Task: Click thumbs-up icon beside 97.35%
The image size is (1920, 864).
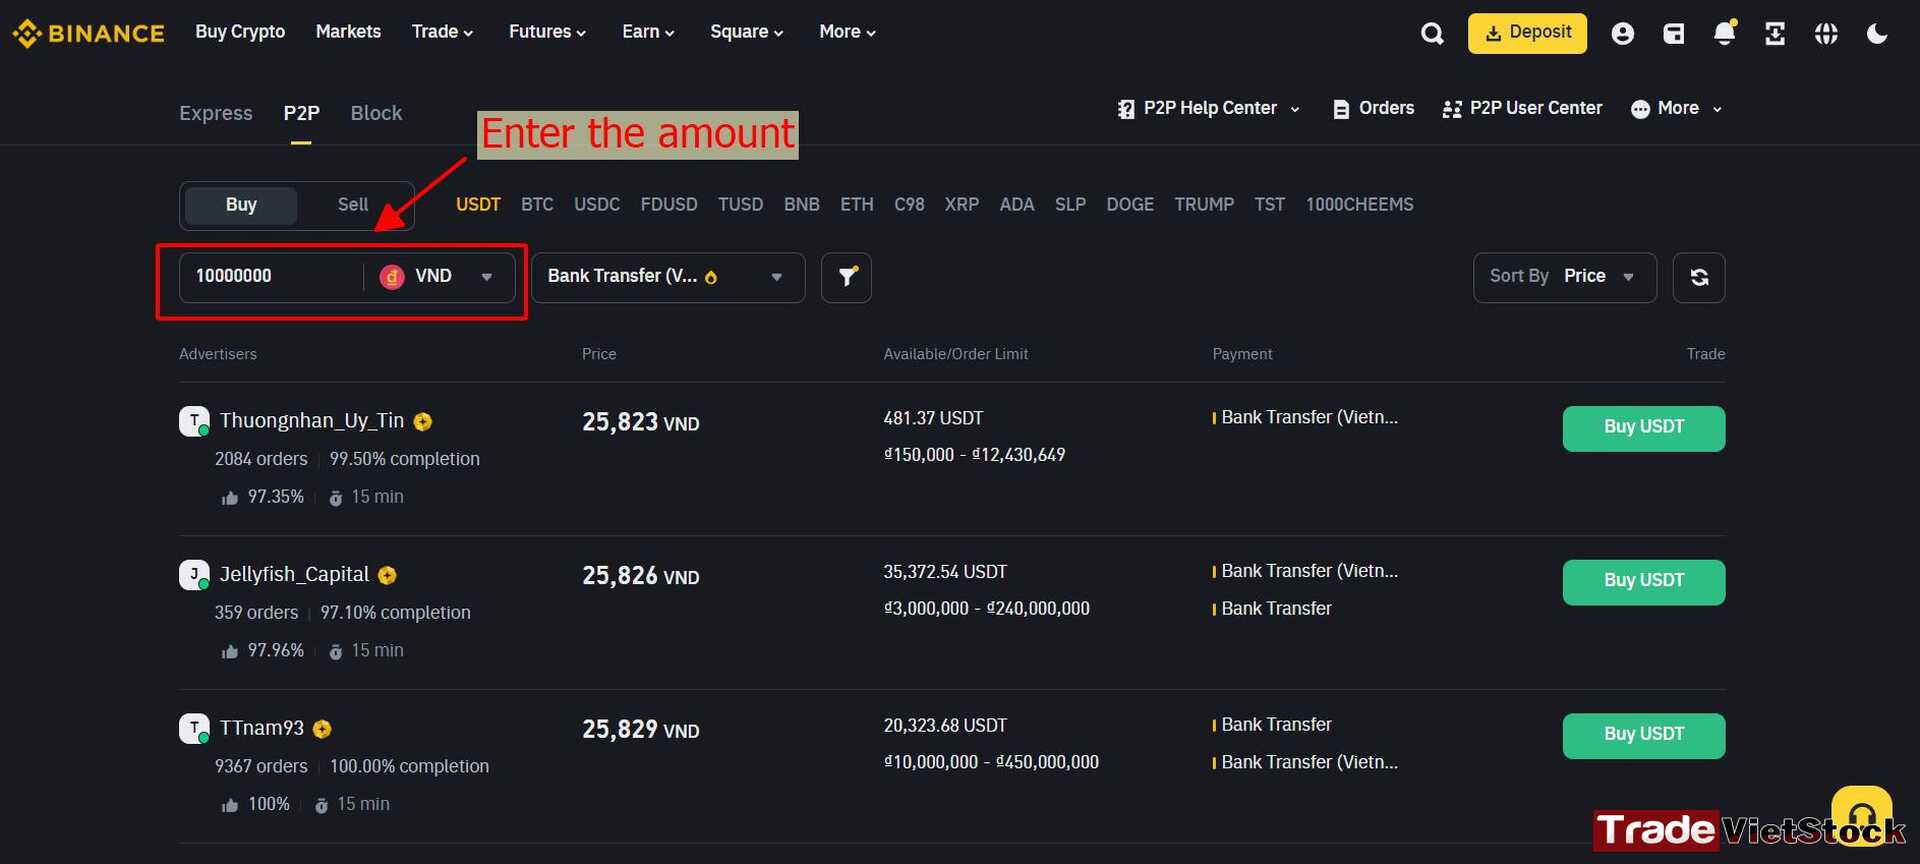Action: pos(230,498)
